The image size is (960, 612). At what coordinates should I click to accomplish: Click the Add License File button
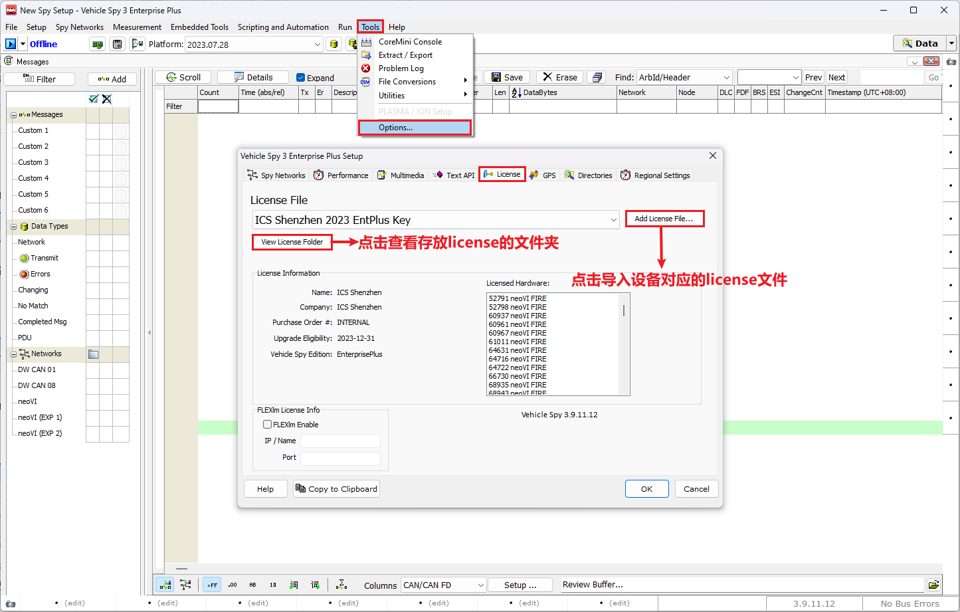click(664, 218)
